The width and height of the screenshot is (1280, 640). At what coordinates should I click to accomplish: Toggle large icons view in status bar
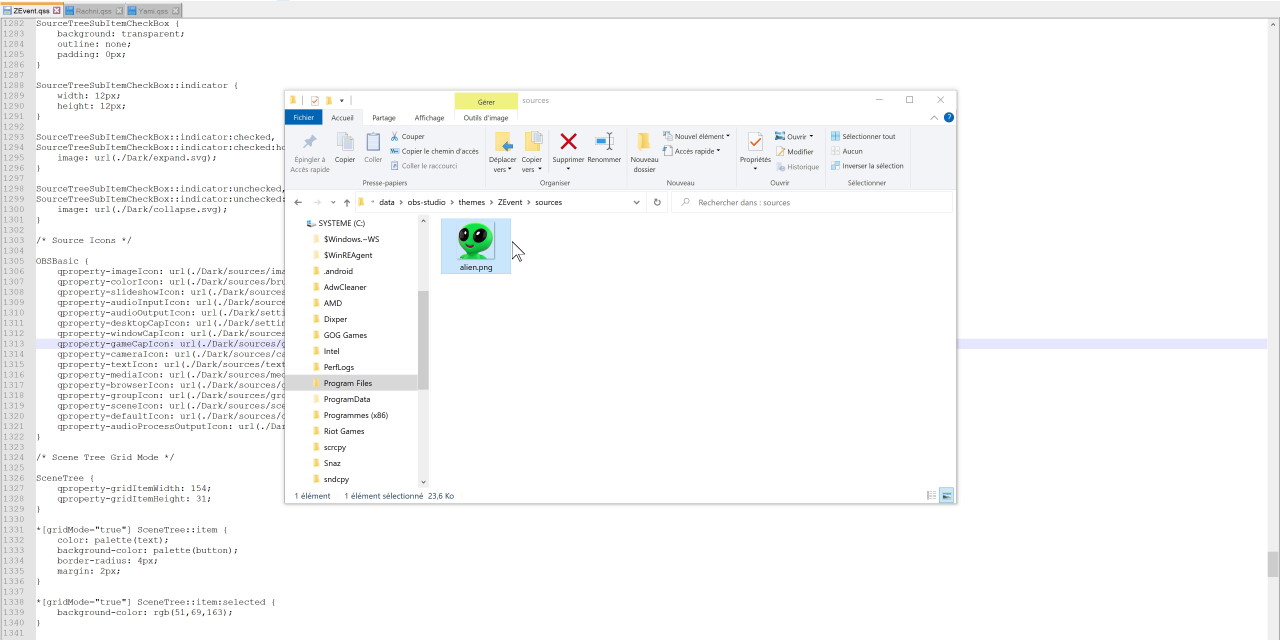coord(946,495)
